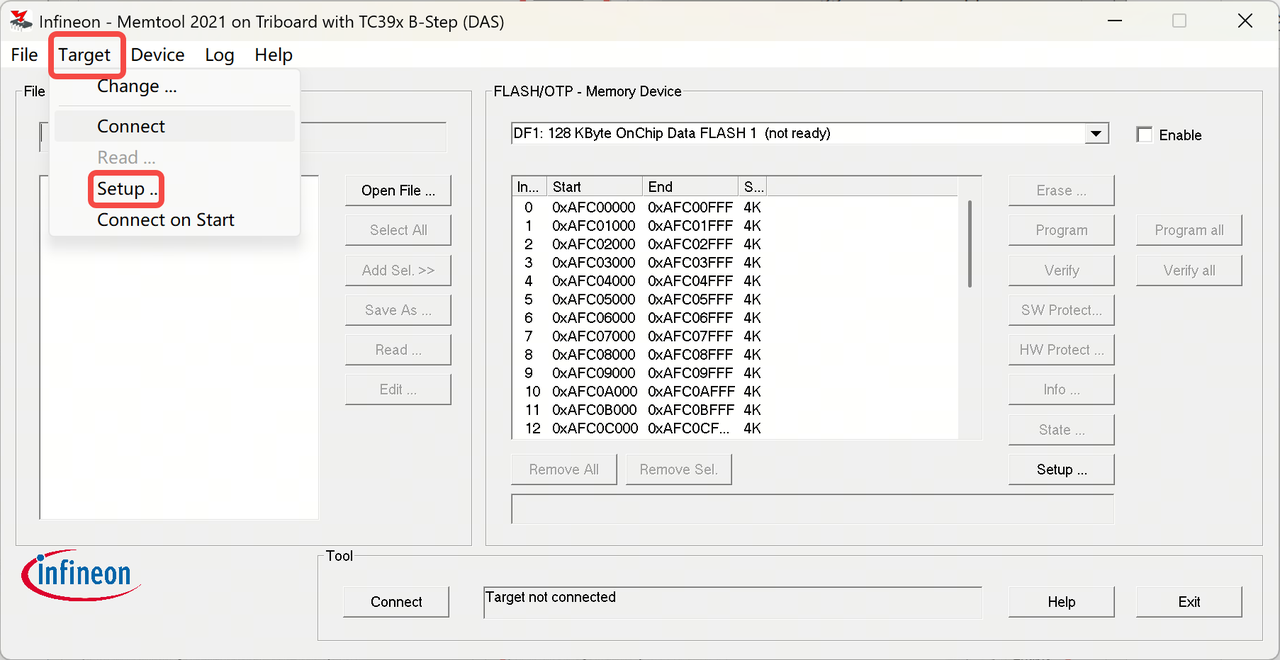
Task: Click the End column header
Action: tap(690, 187)
